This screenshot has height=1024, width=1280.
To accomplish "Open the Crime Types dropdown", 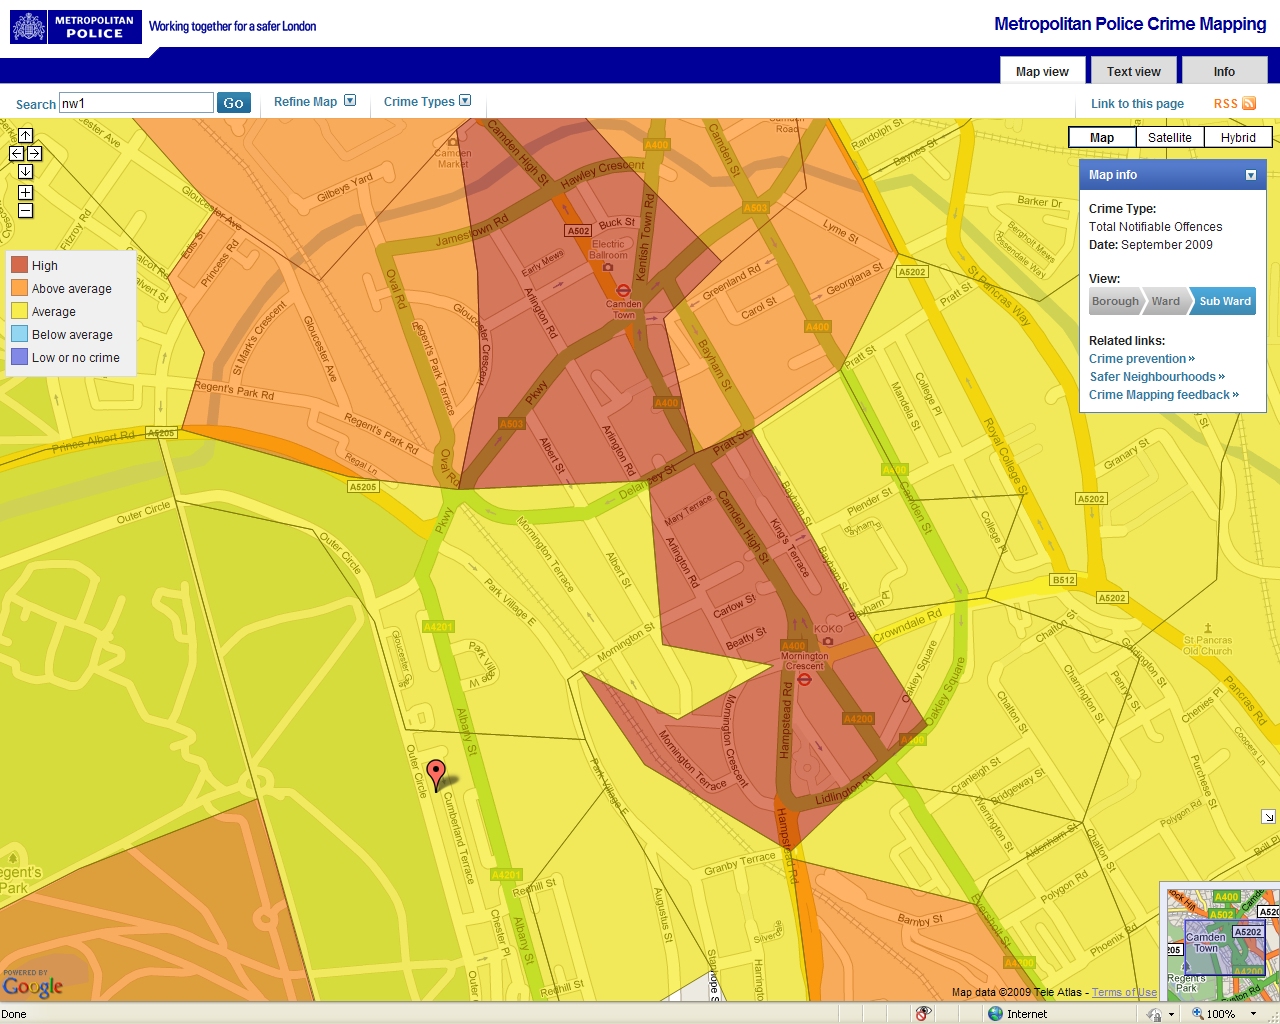I will [465, 101].
